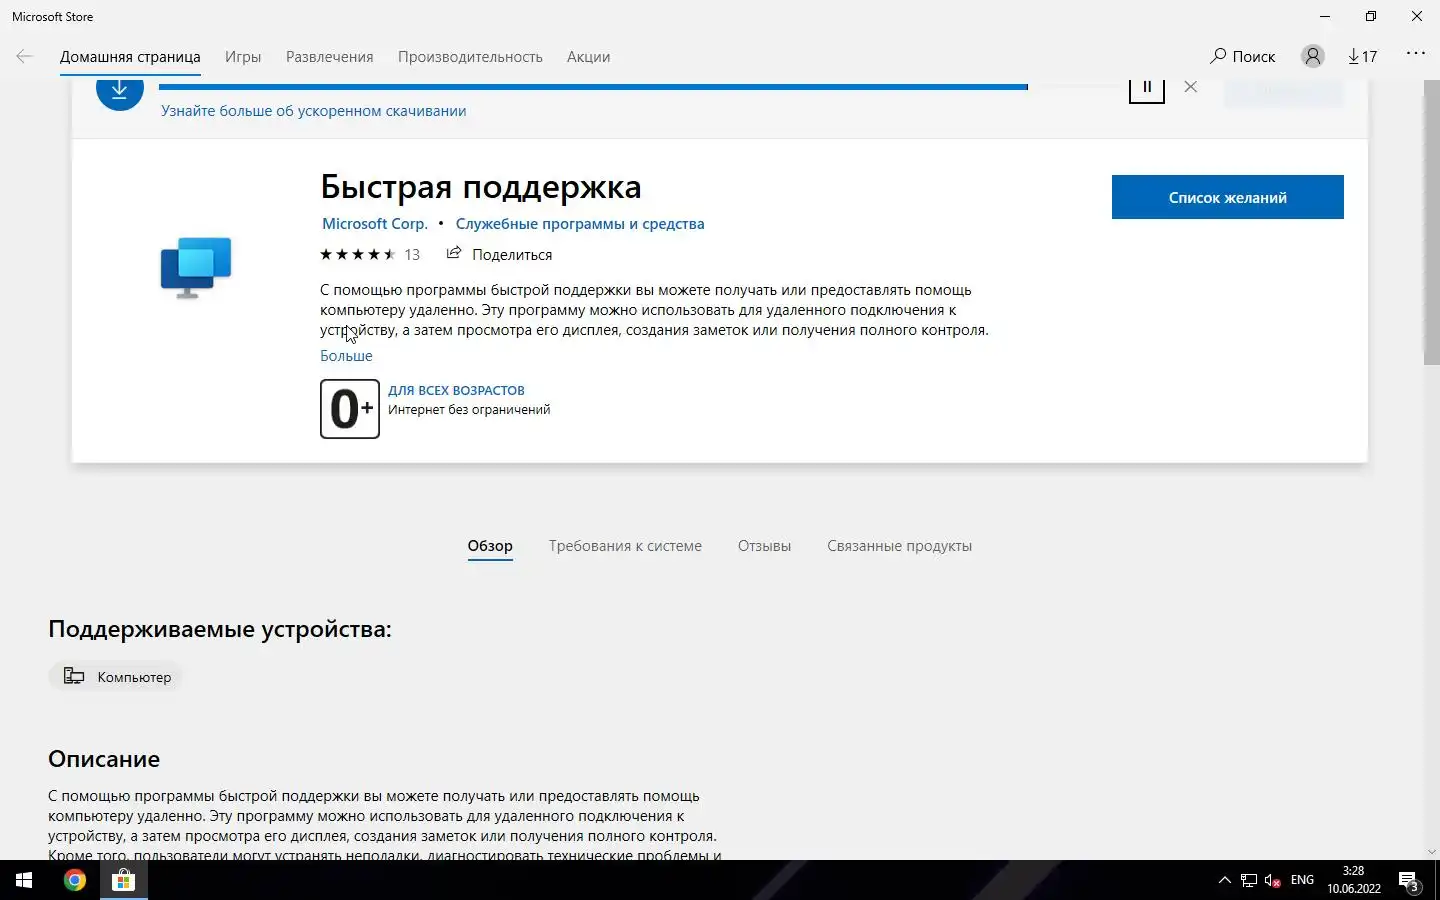1440x900 pixels.
Task: Click the Microsoft Store taskbar icon
Action: pyautogui.click(x=124, y=880)
